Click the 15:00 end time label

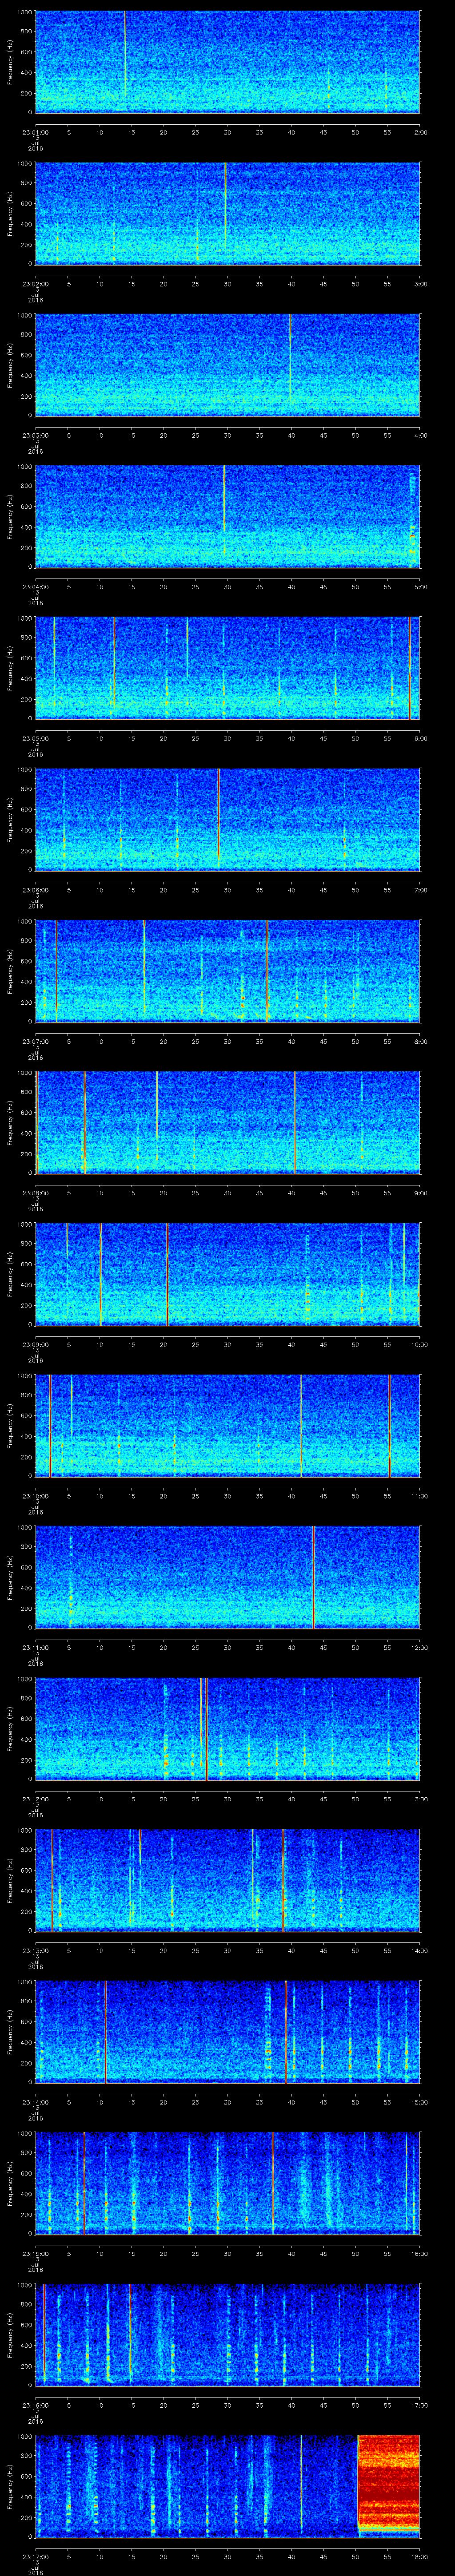(420, 2101)
